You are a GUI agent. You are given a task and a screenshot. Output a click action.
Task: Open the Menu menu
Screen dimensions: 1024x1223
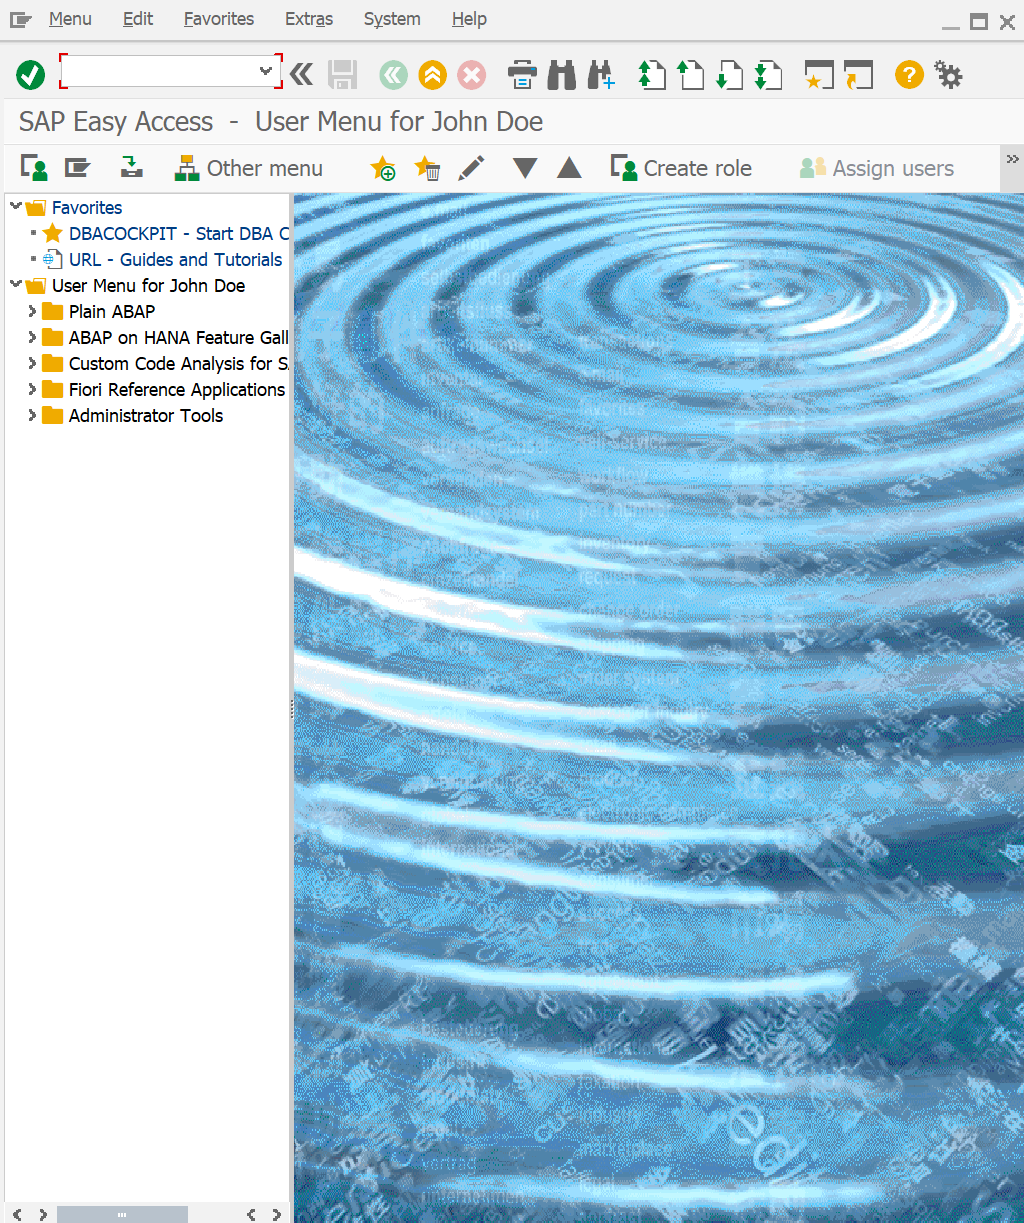coord(70,19)
